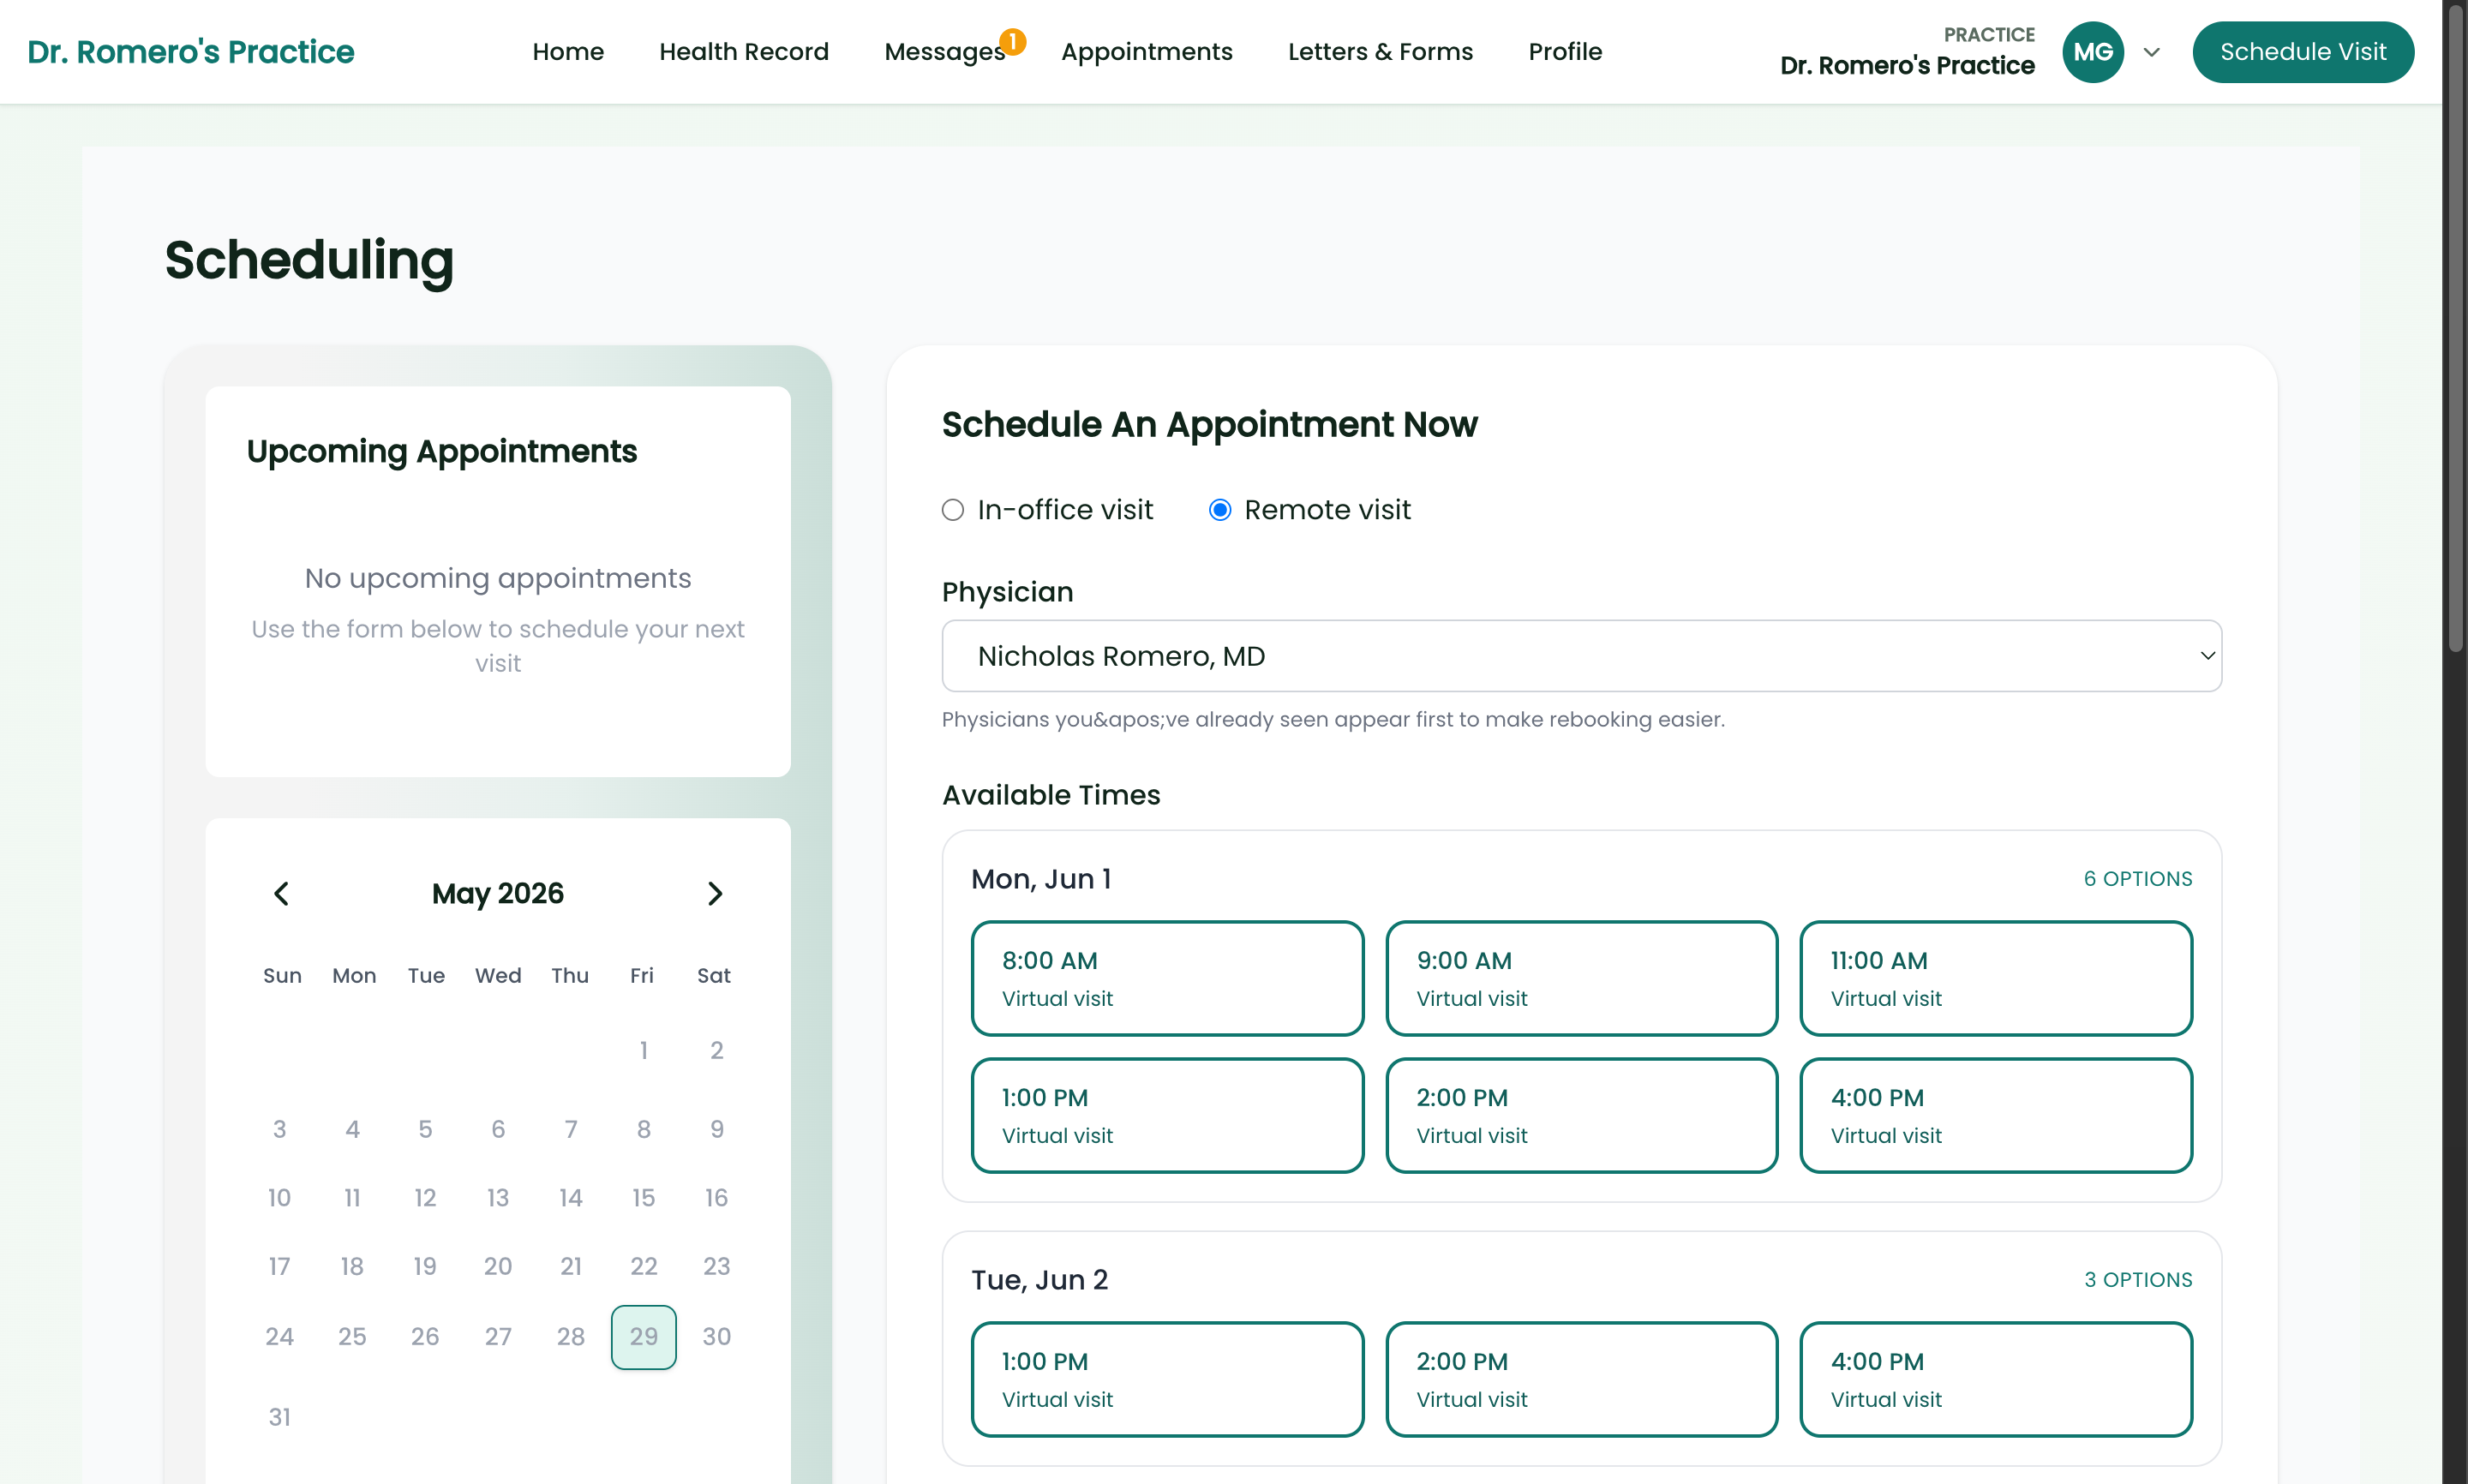2468x1484 pixels.
Task: Click the No upcoming appointments text
Action: [x=497, y=578]
